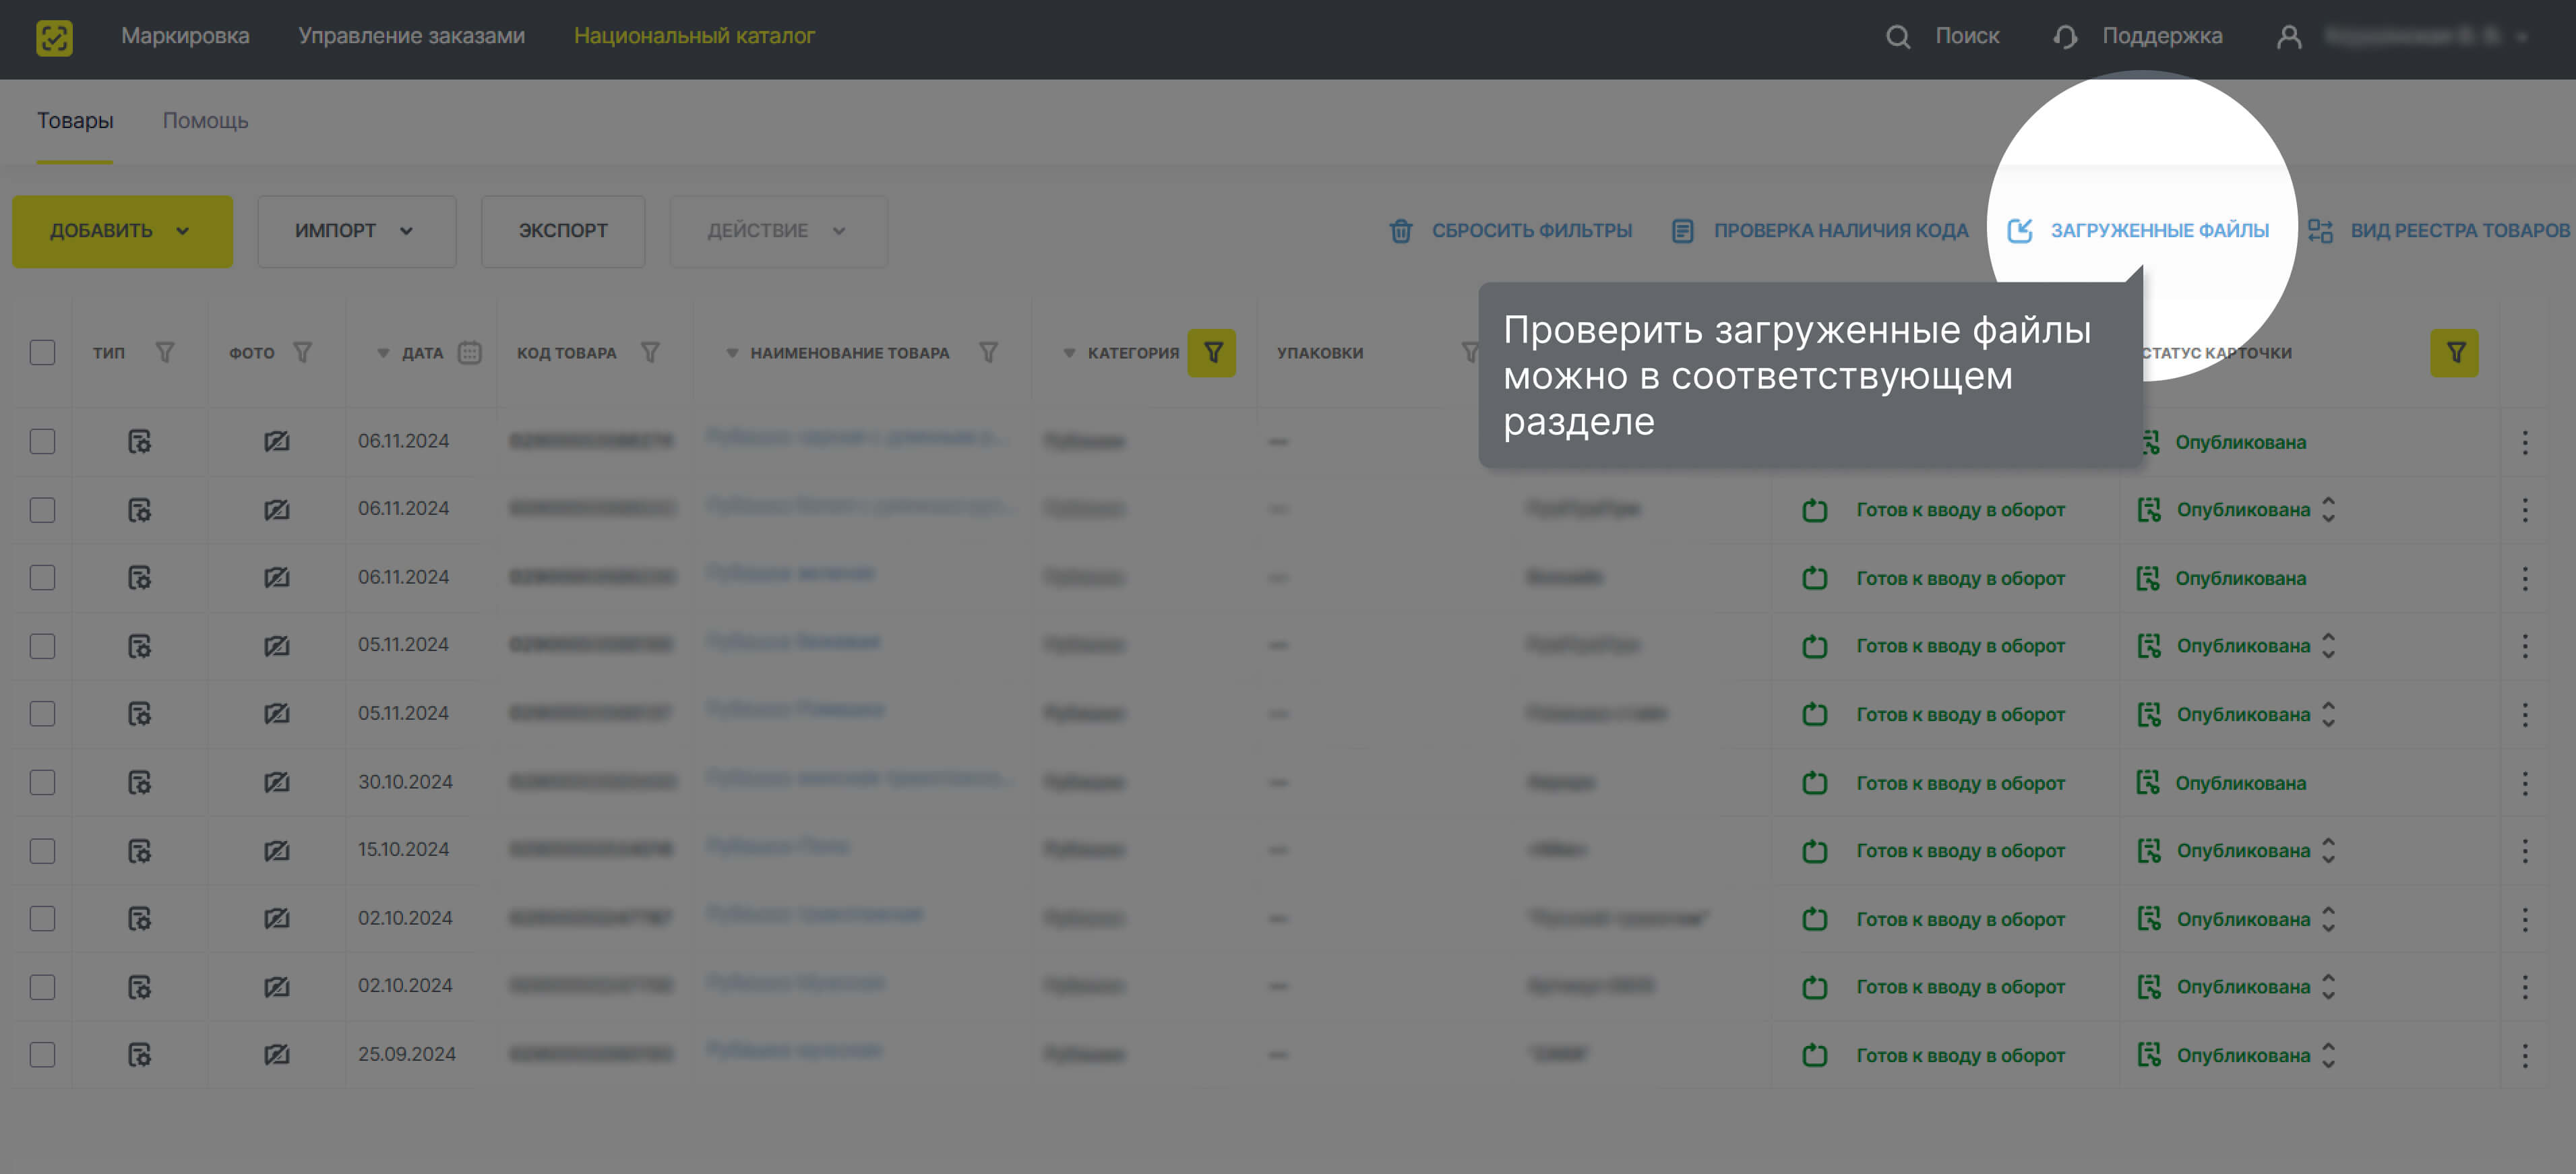Click Код товара column filter icon
The height and width of the screenshot is (1174, 2576).
coord(650,353)
